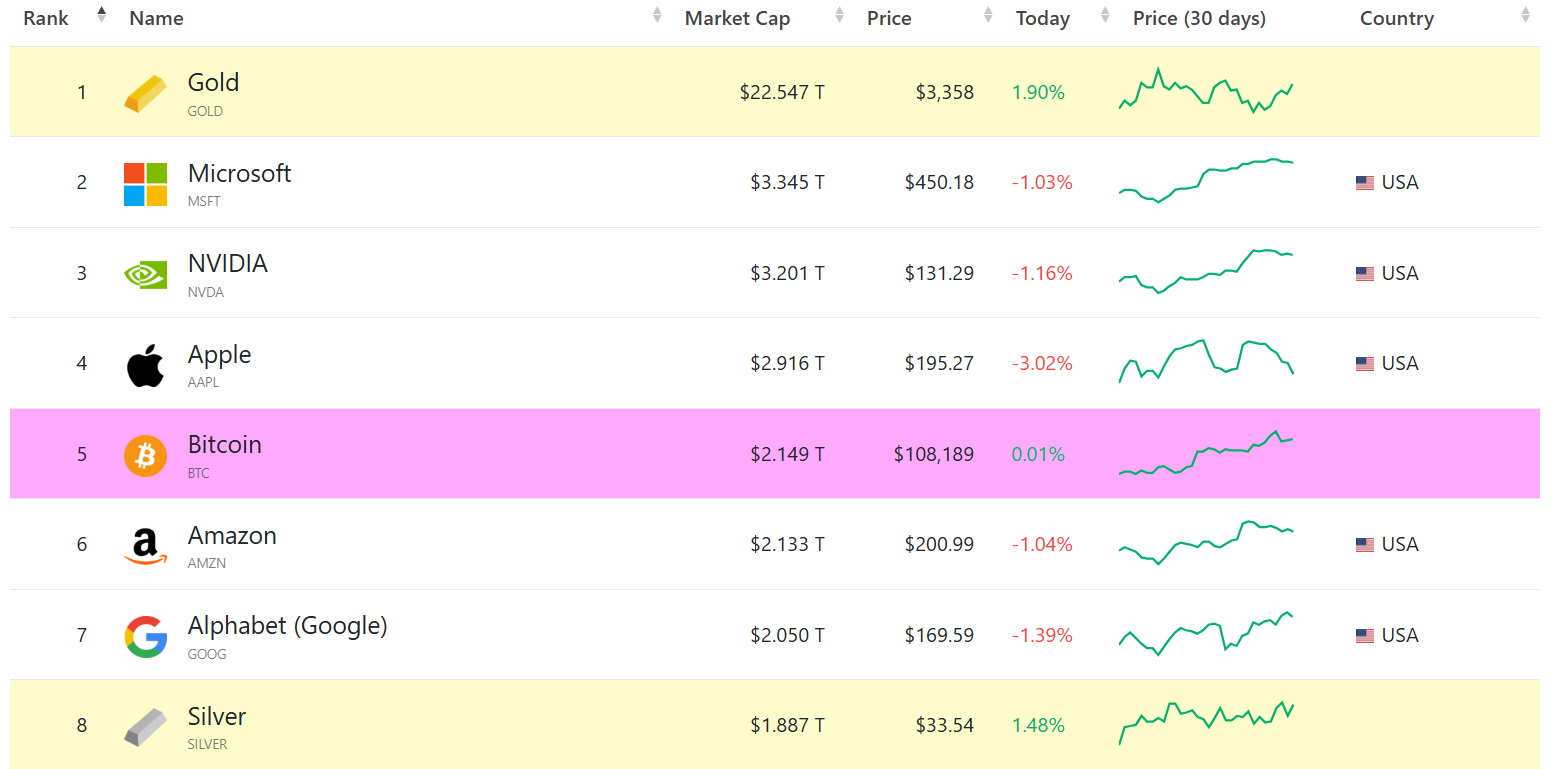1552x769 pixels.
Task: Sort by Market Cap column arrows
Action: click(838, 14)
